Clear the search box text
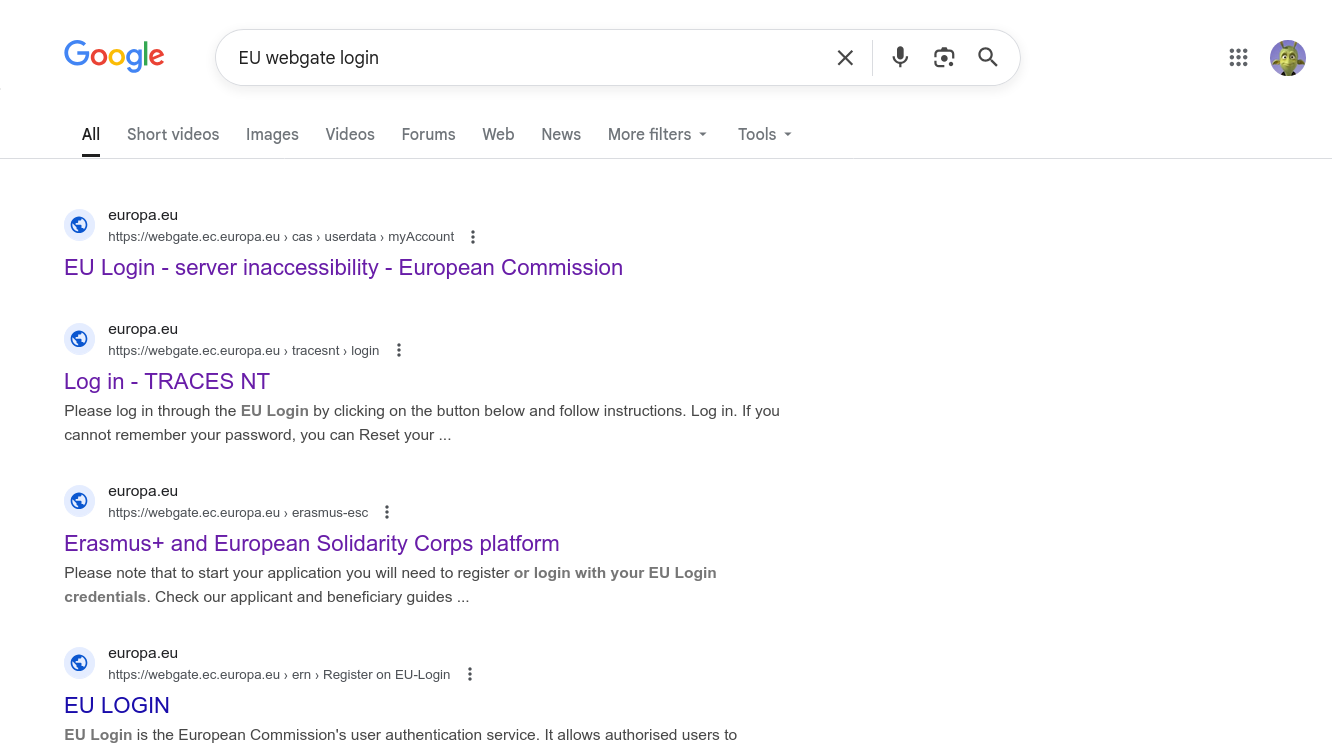 tap(845, 58)
